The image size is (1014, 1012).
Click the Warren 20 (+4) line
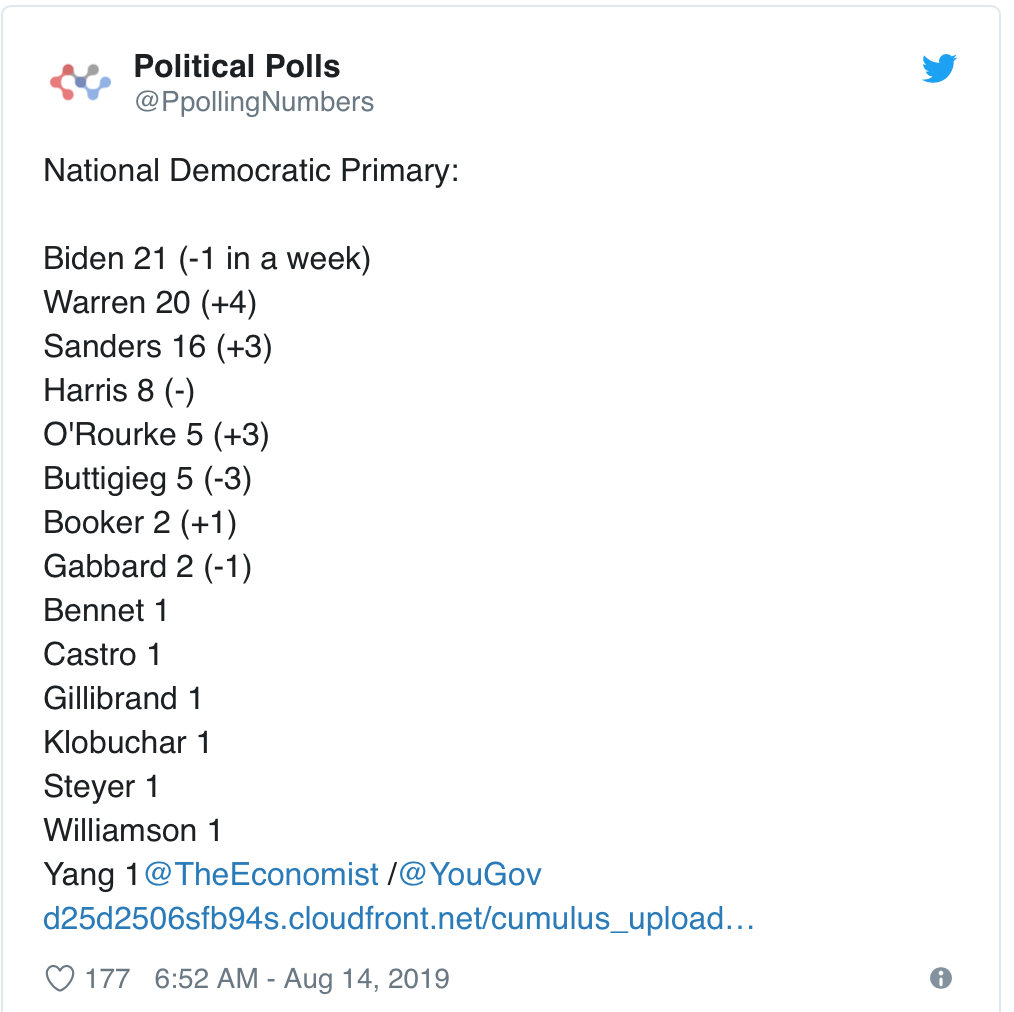150,303
